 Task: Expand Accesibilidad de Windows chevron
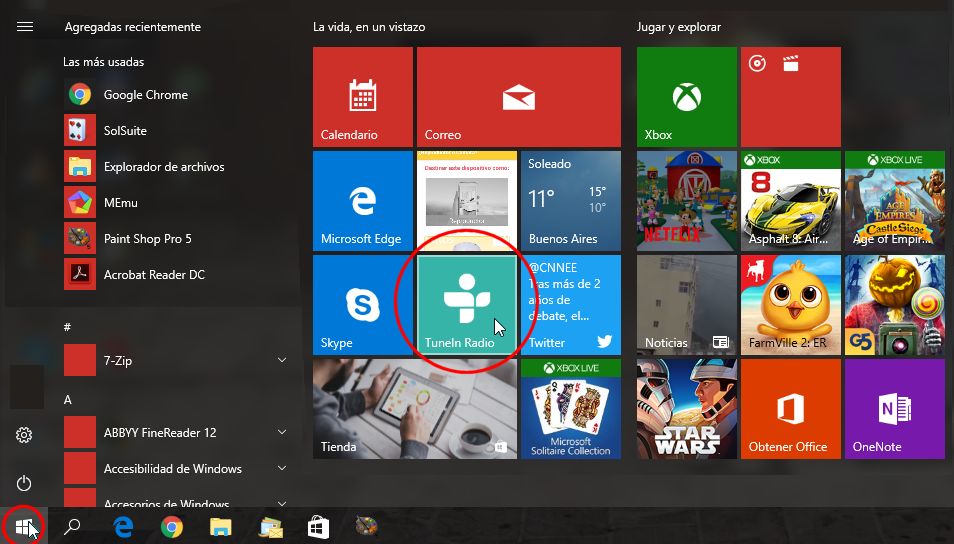coord(282,468)
